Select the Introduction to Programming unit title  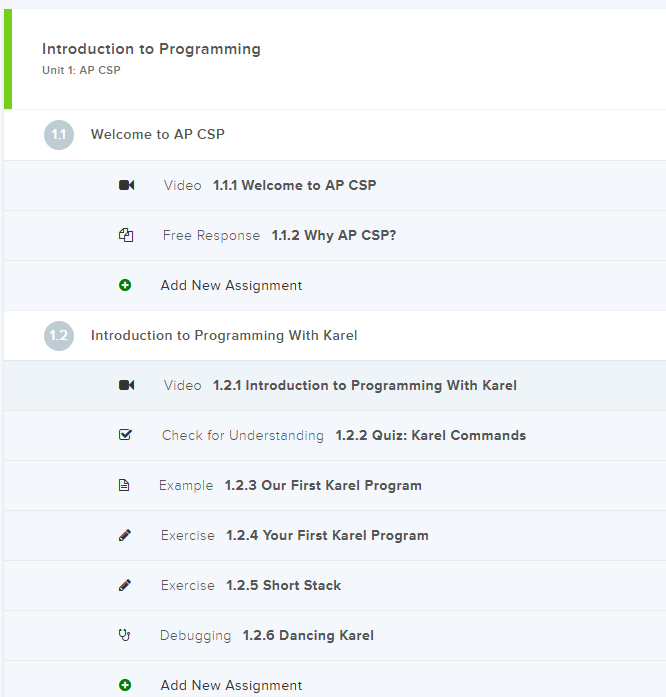tap(151, 49)
